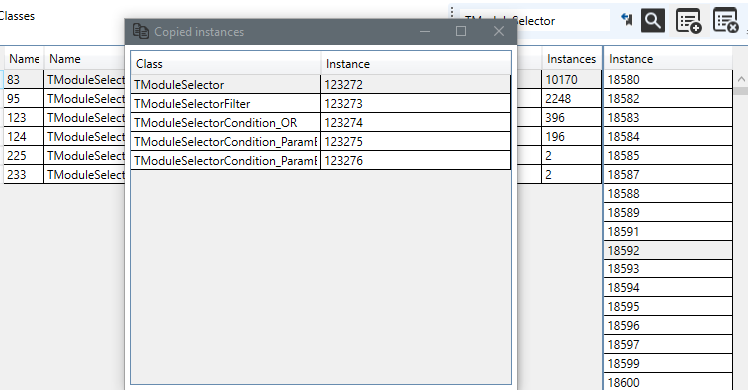Screen dimensions: 748x390
Task: Select the TModuleSelectorFilter row
Action: click(321, 103)
